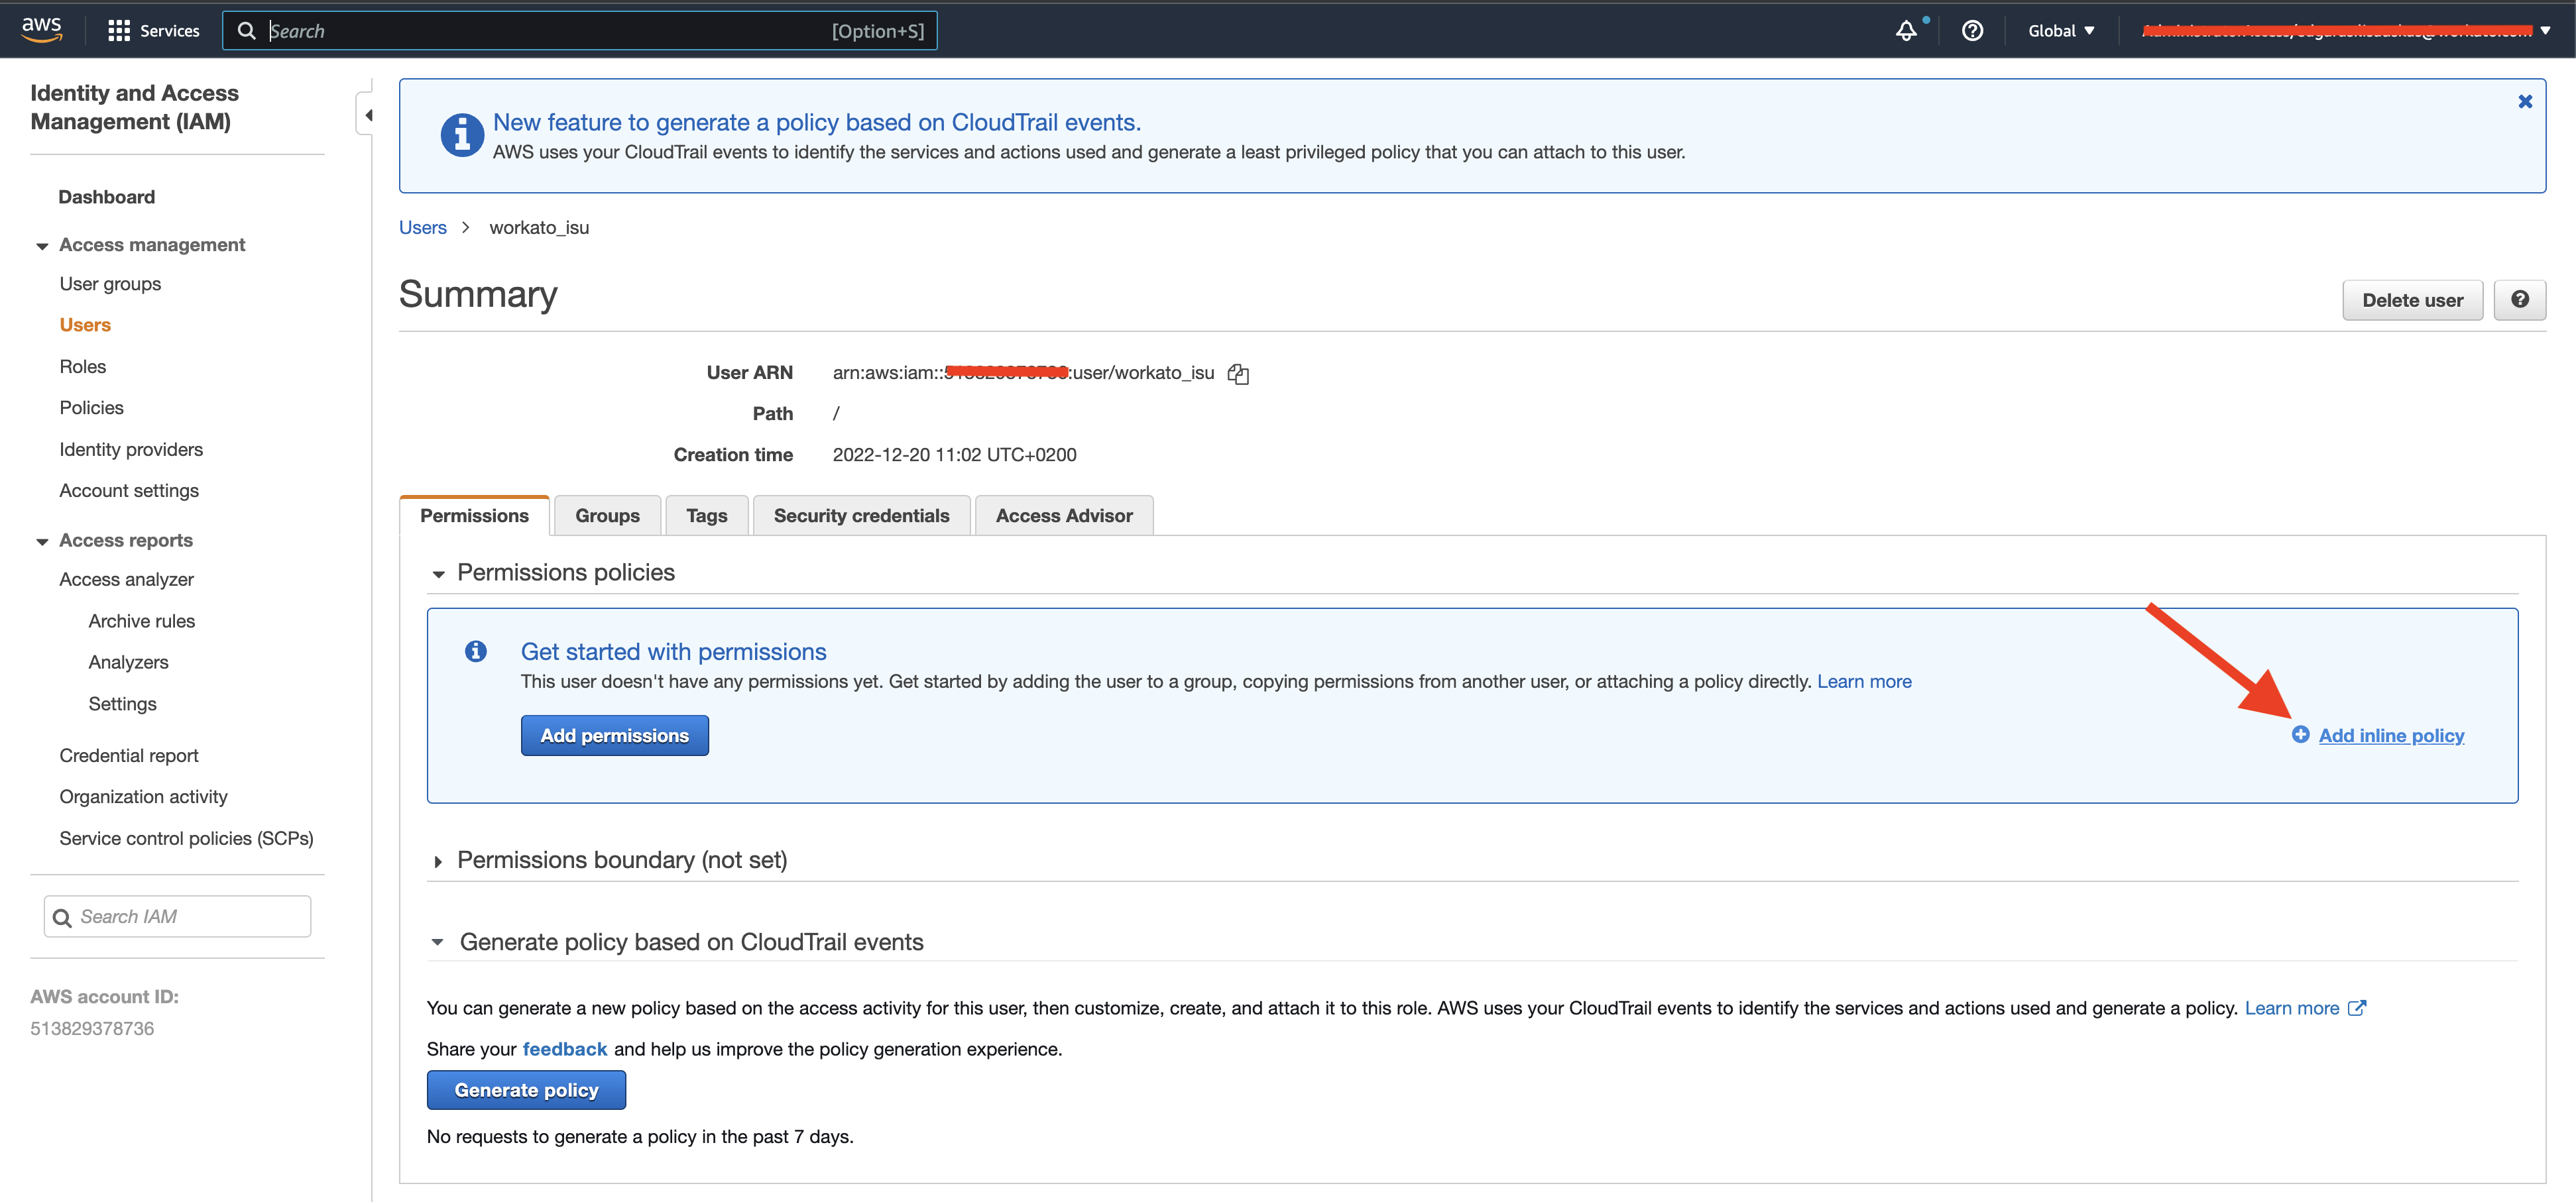Image resolution: width=2576 pixels, height=1202 pixels.
Task: Copy the User ARN with the copy icon
Action: (1238, 373)
